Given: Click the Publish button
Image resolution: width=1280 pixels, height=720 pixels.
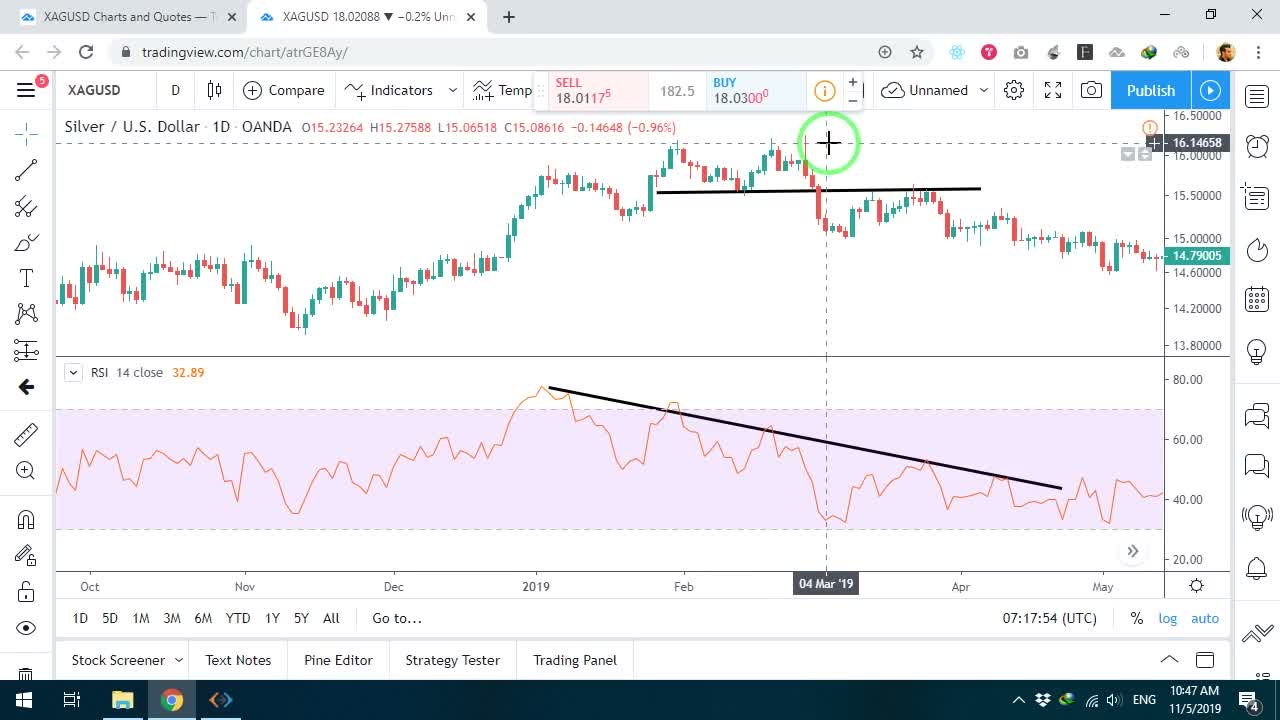Looking at the screenshot, I should point(1151,90).
